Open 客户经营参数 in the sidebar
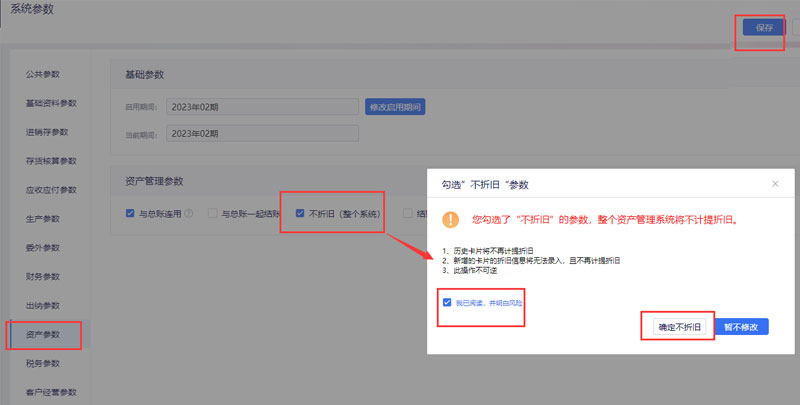800x405 pixels. click(51, 392)
